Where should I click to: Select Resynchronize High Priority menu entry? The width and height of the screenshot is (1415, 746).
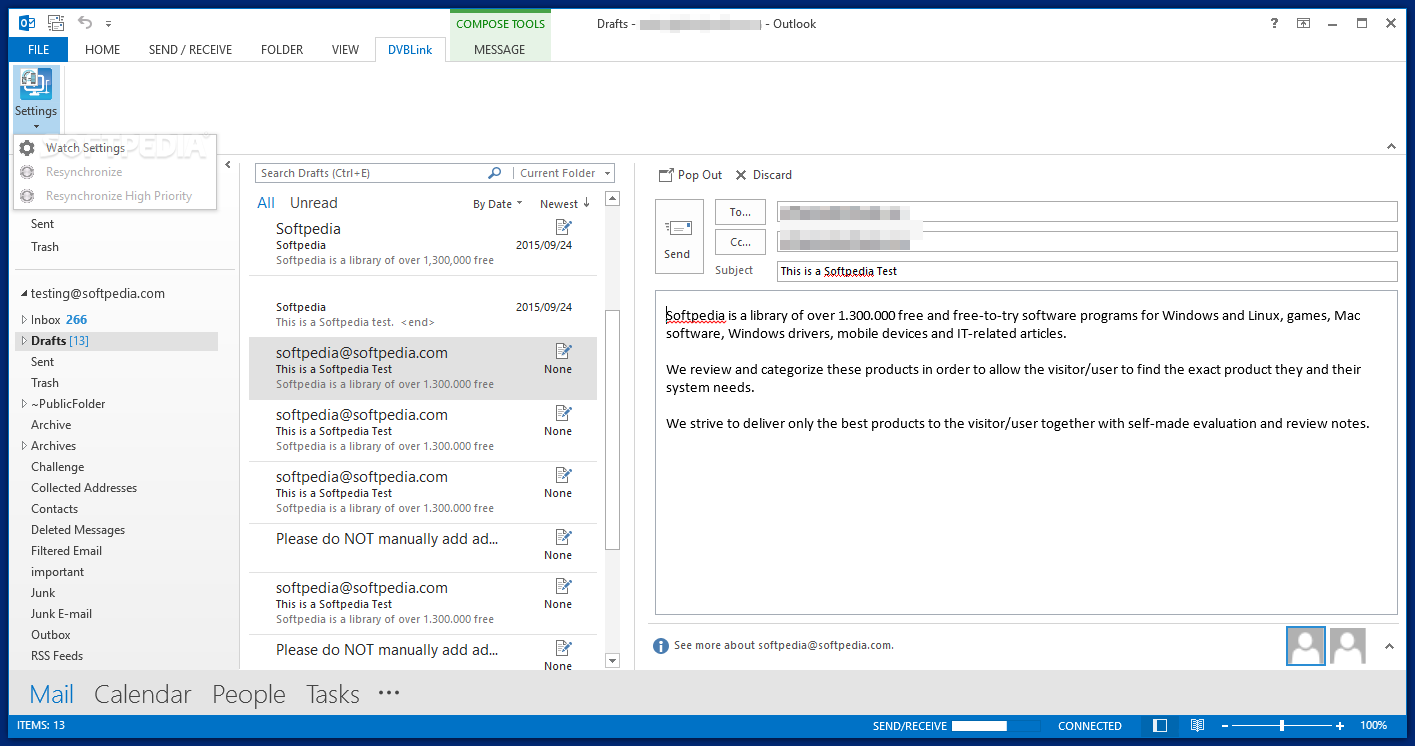pos(118,196)
